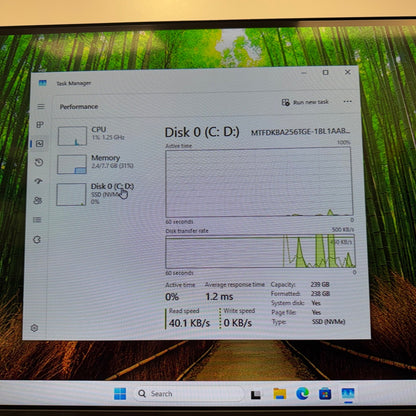The width and height of the screenshot is (416, 416).
Task: Open Task Manager settings gear
Action: coord(34,328)
